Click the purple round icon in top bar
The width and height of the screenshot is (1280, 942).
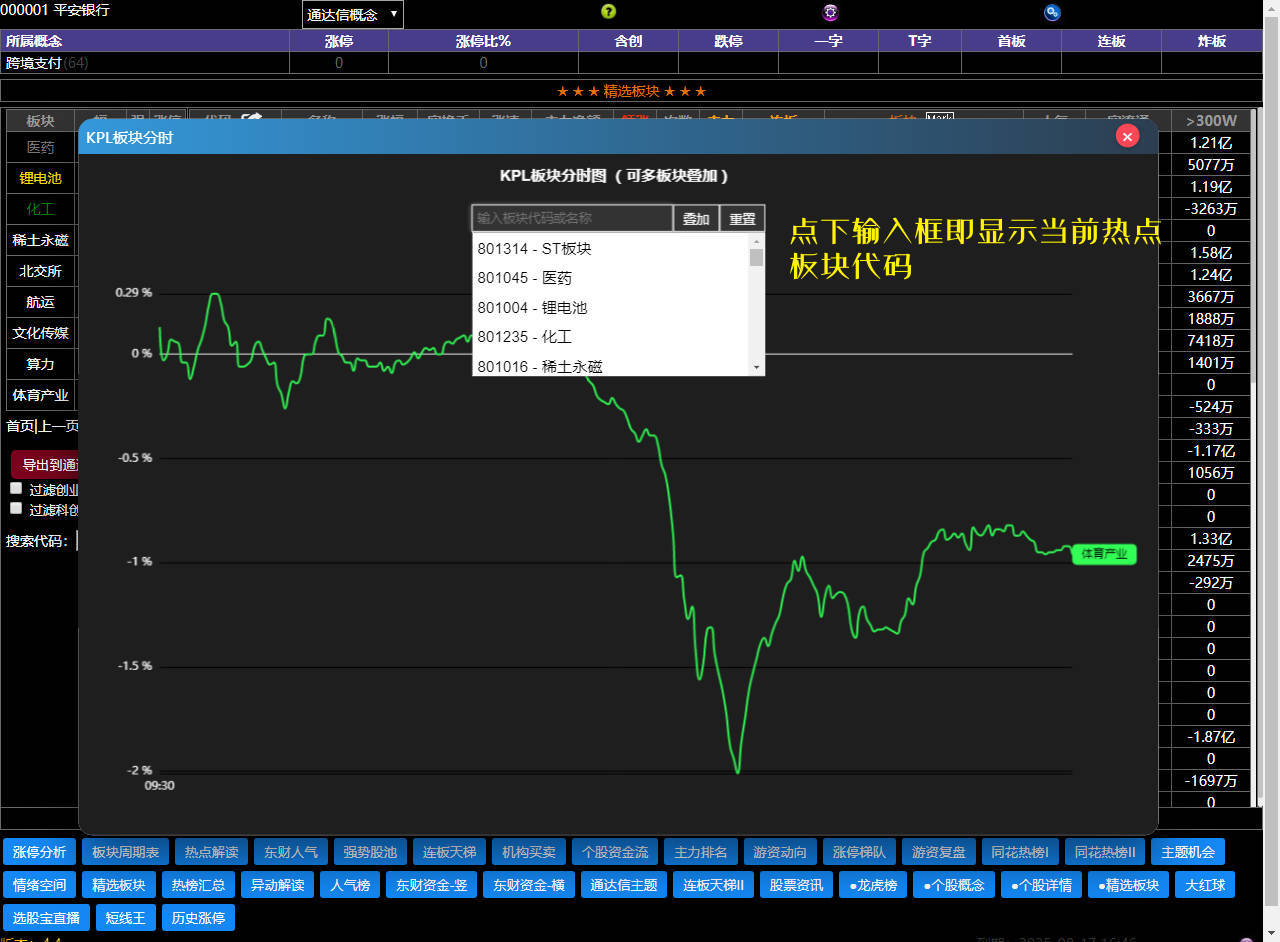pyautogui.click(x=830, y=12)
